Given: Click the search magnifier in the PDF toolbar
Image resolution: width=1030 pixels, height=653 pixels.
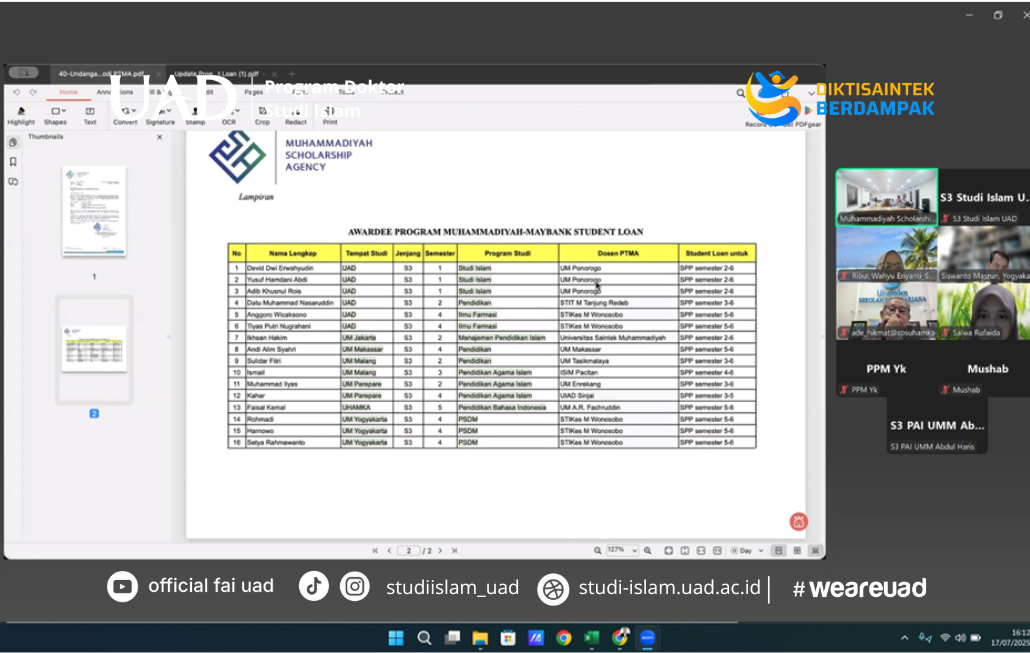Looking at the screenshot, I should [740, 93].
